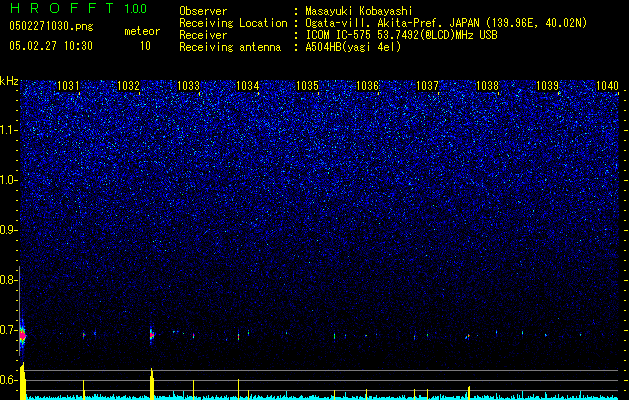Click the 0.9 kHz frequency label
The image size is (629, 400).
(8, 230)
